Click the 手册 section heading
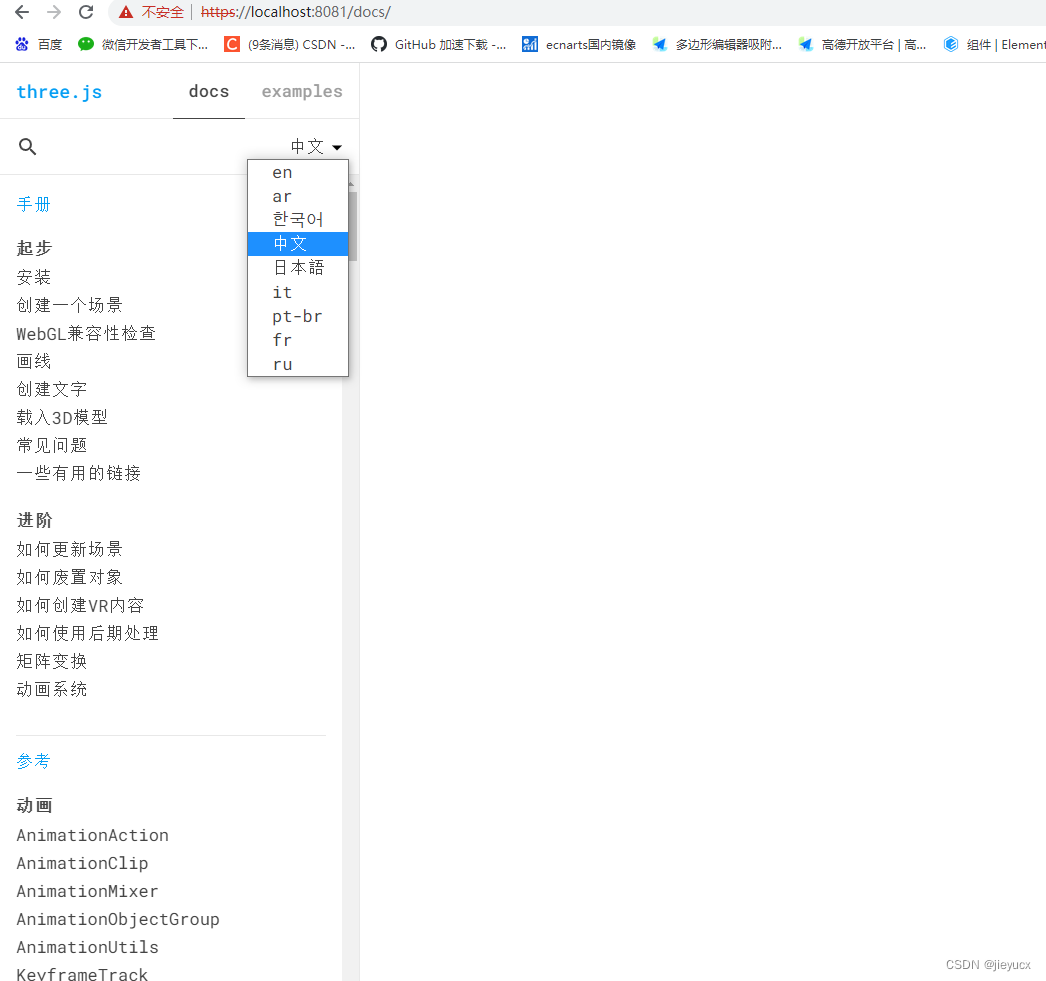Image resolution: width=1046 pixels, height=981 pixels. pos(33,205)
